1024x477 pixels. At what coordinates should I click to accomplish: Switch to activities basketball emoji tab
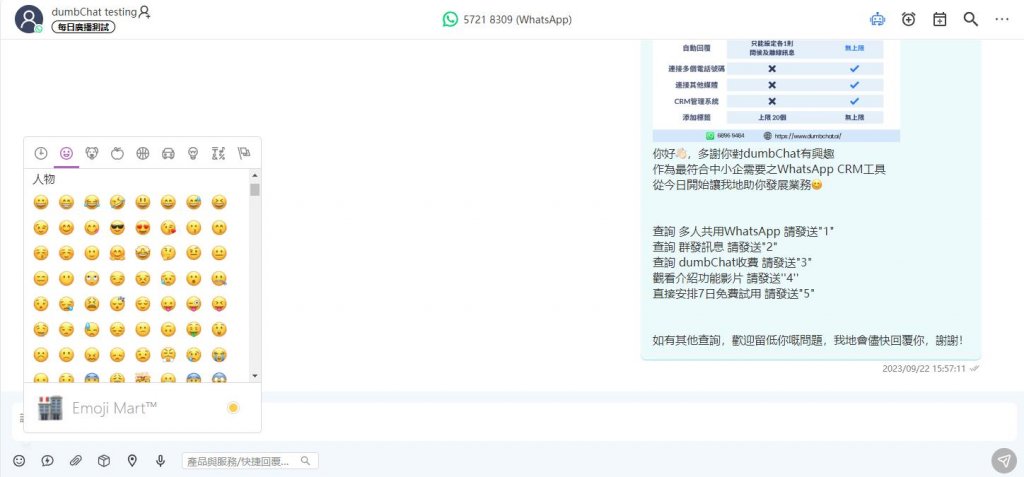tap(142, 154)
